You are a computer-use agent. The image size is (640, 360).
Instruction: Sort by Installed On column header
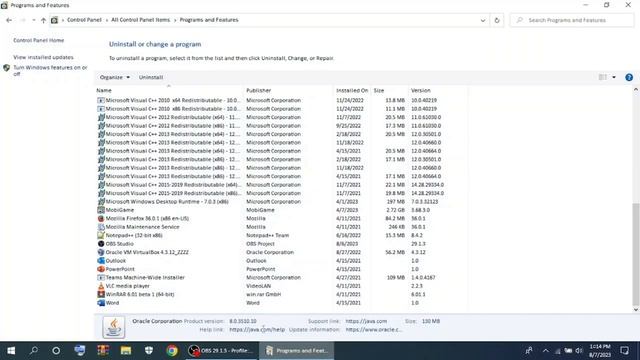(352, 90)
